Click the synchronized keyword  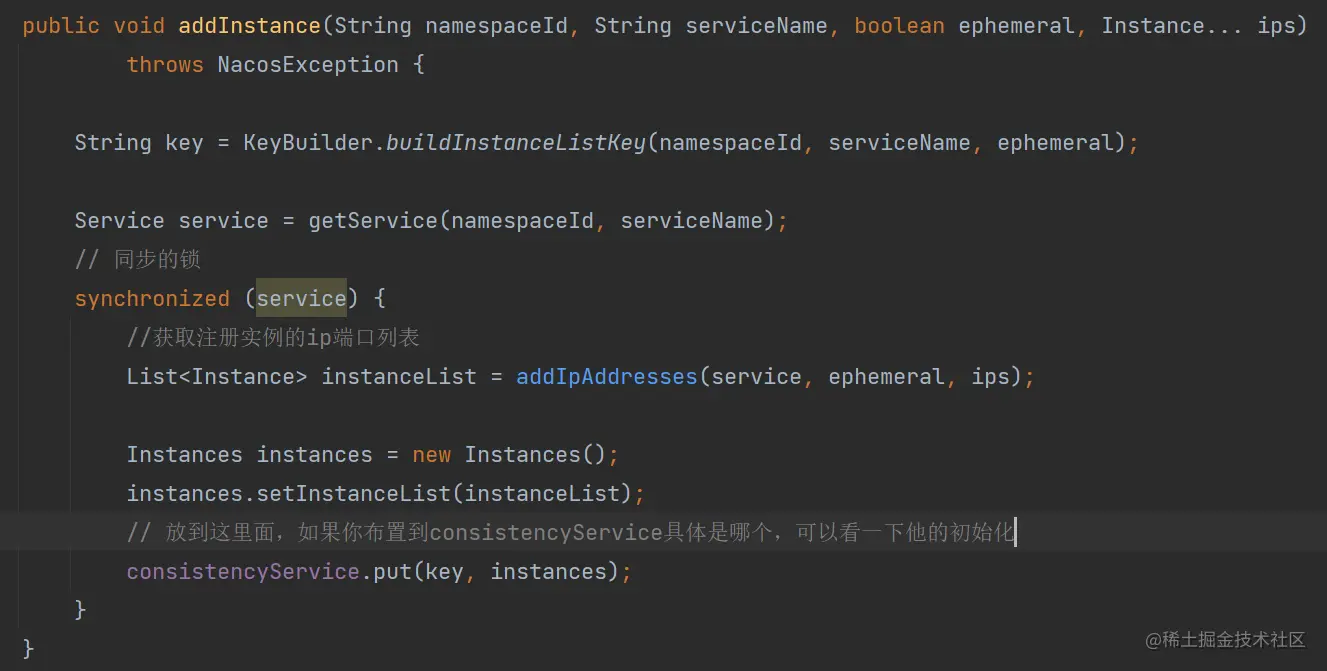click(152, 299)
